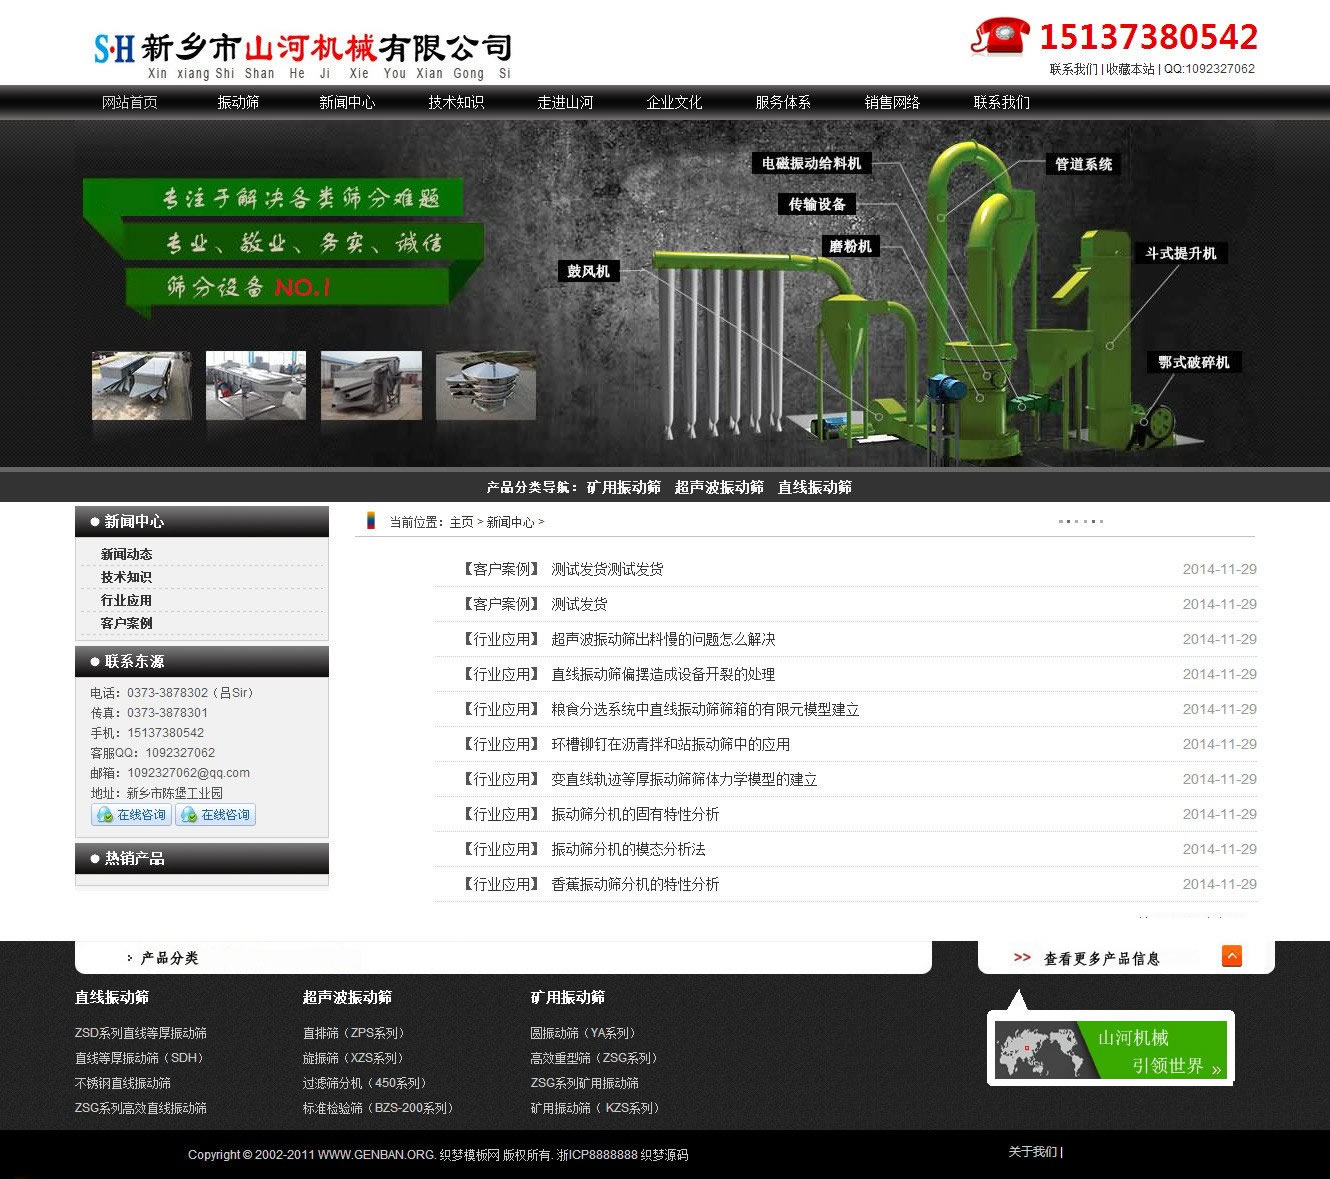Open 新闻中心 in the top navigation
Screen dimensions: 1330x1179
[347, 102]
